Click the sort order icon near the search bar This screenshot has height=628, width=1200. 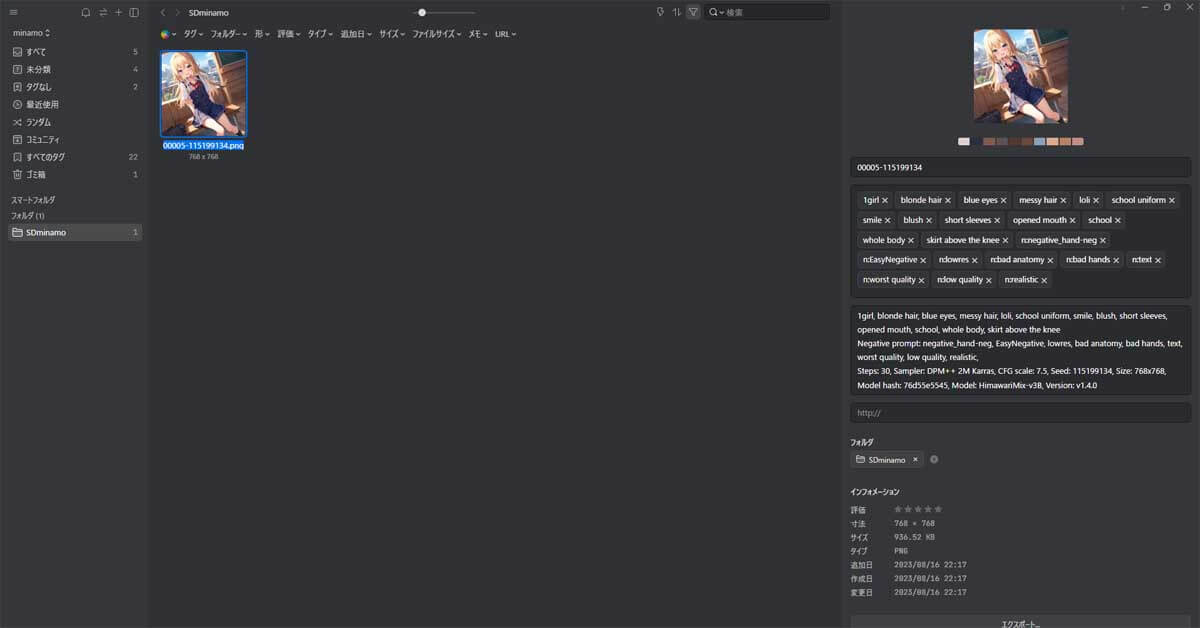coord(674,12)
